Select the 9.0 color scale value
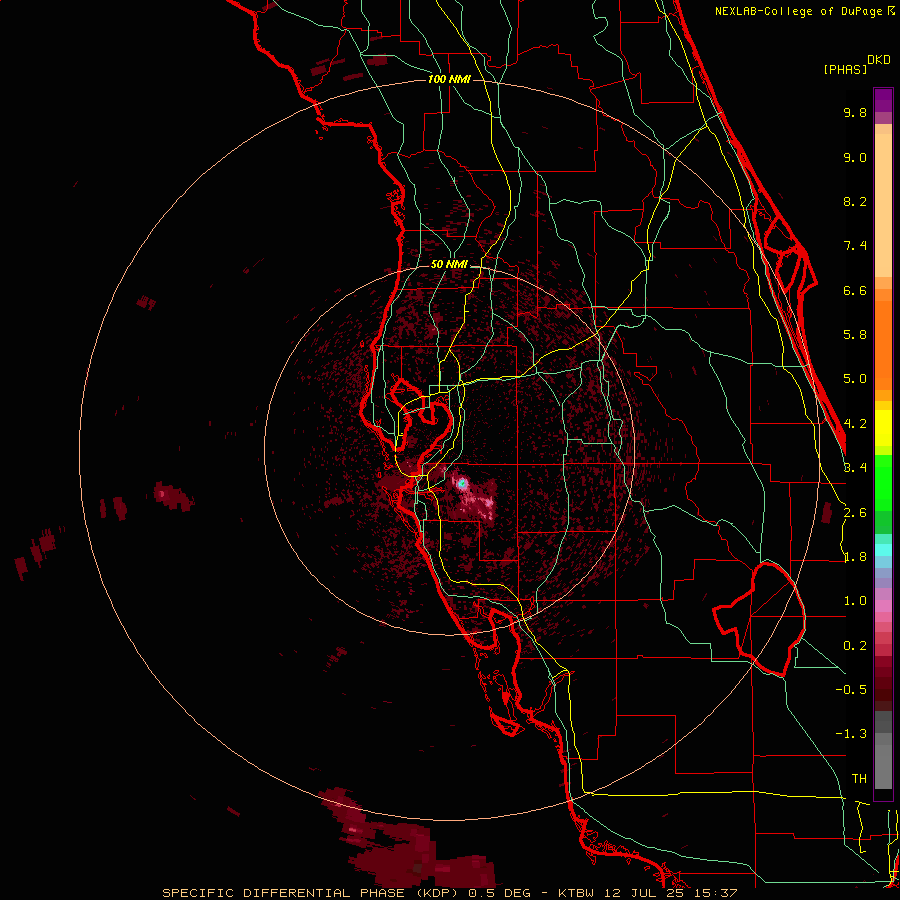This screenshot has width=900, height=900. point(855,157)
